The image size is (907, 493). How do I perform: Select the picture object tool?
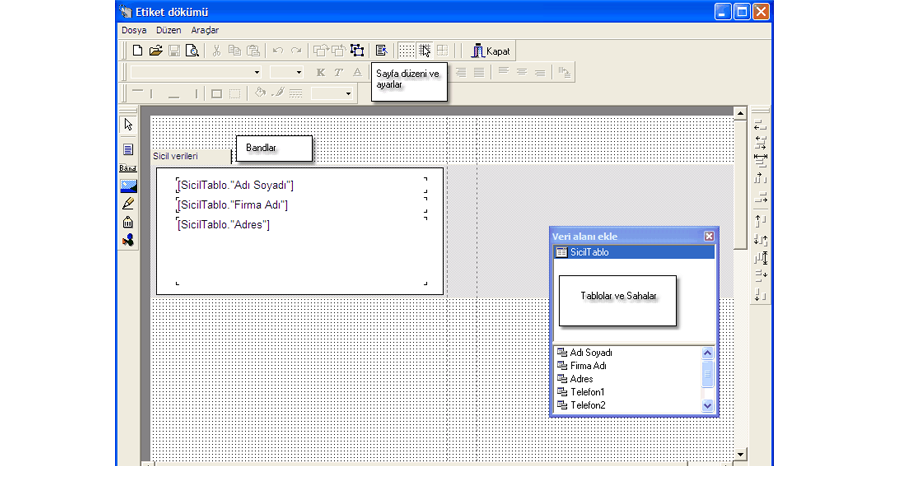pyautogui.click(x=128, y=185)
